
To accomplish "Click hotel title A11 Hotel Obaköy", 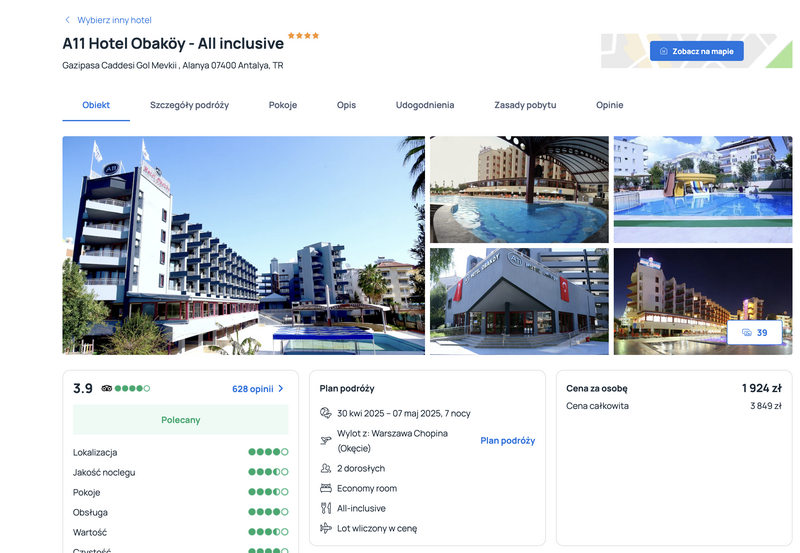I will point(173,44).
